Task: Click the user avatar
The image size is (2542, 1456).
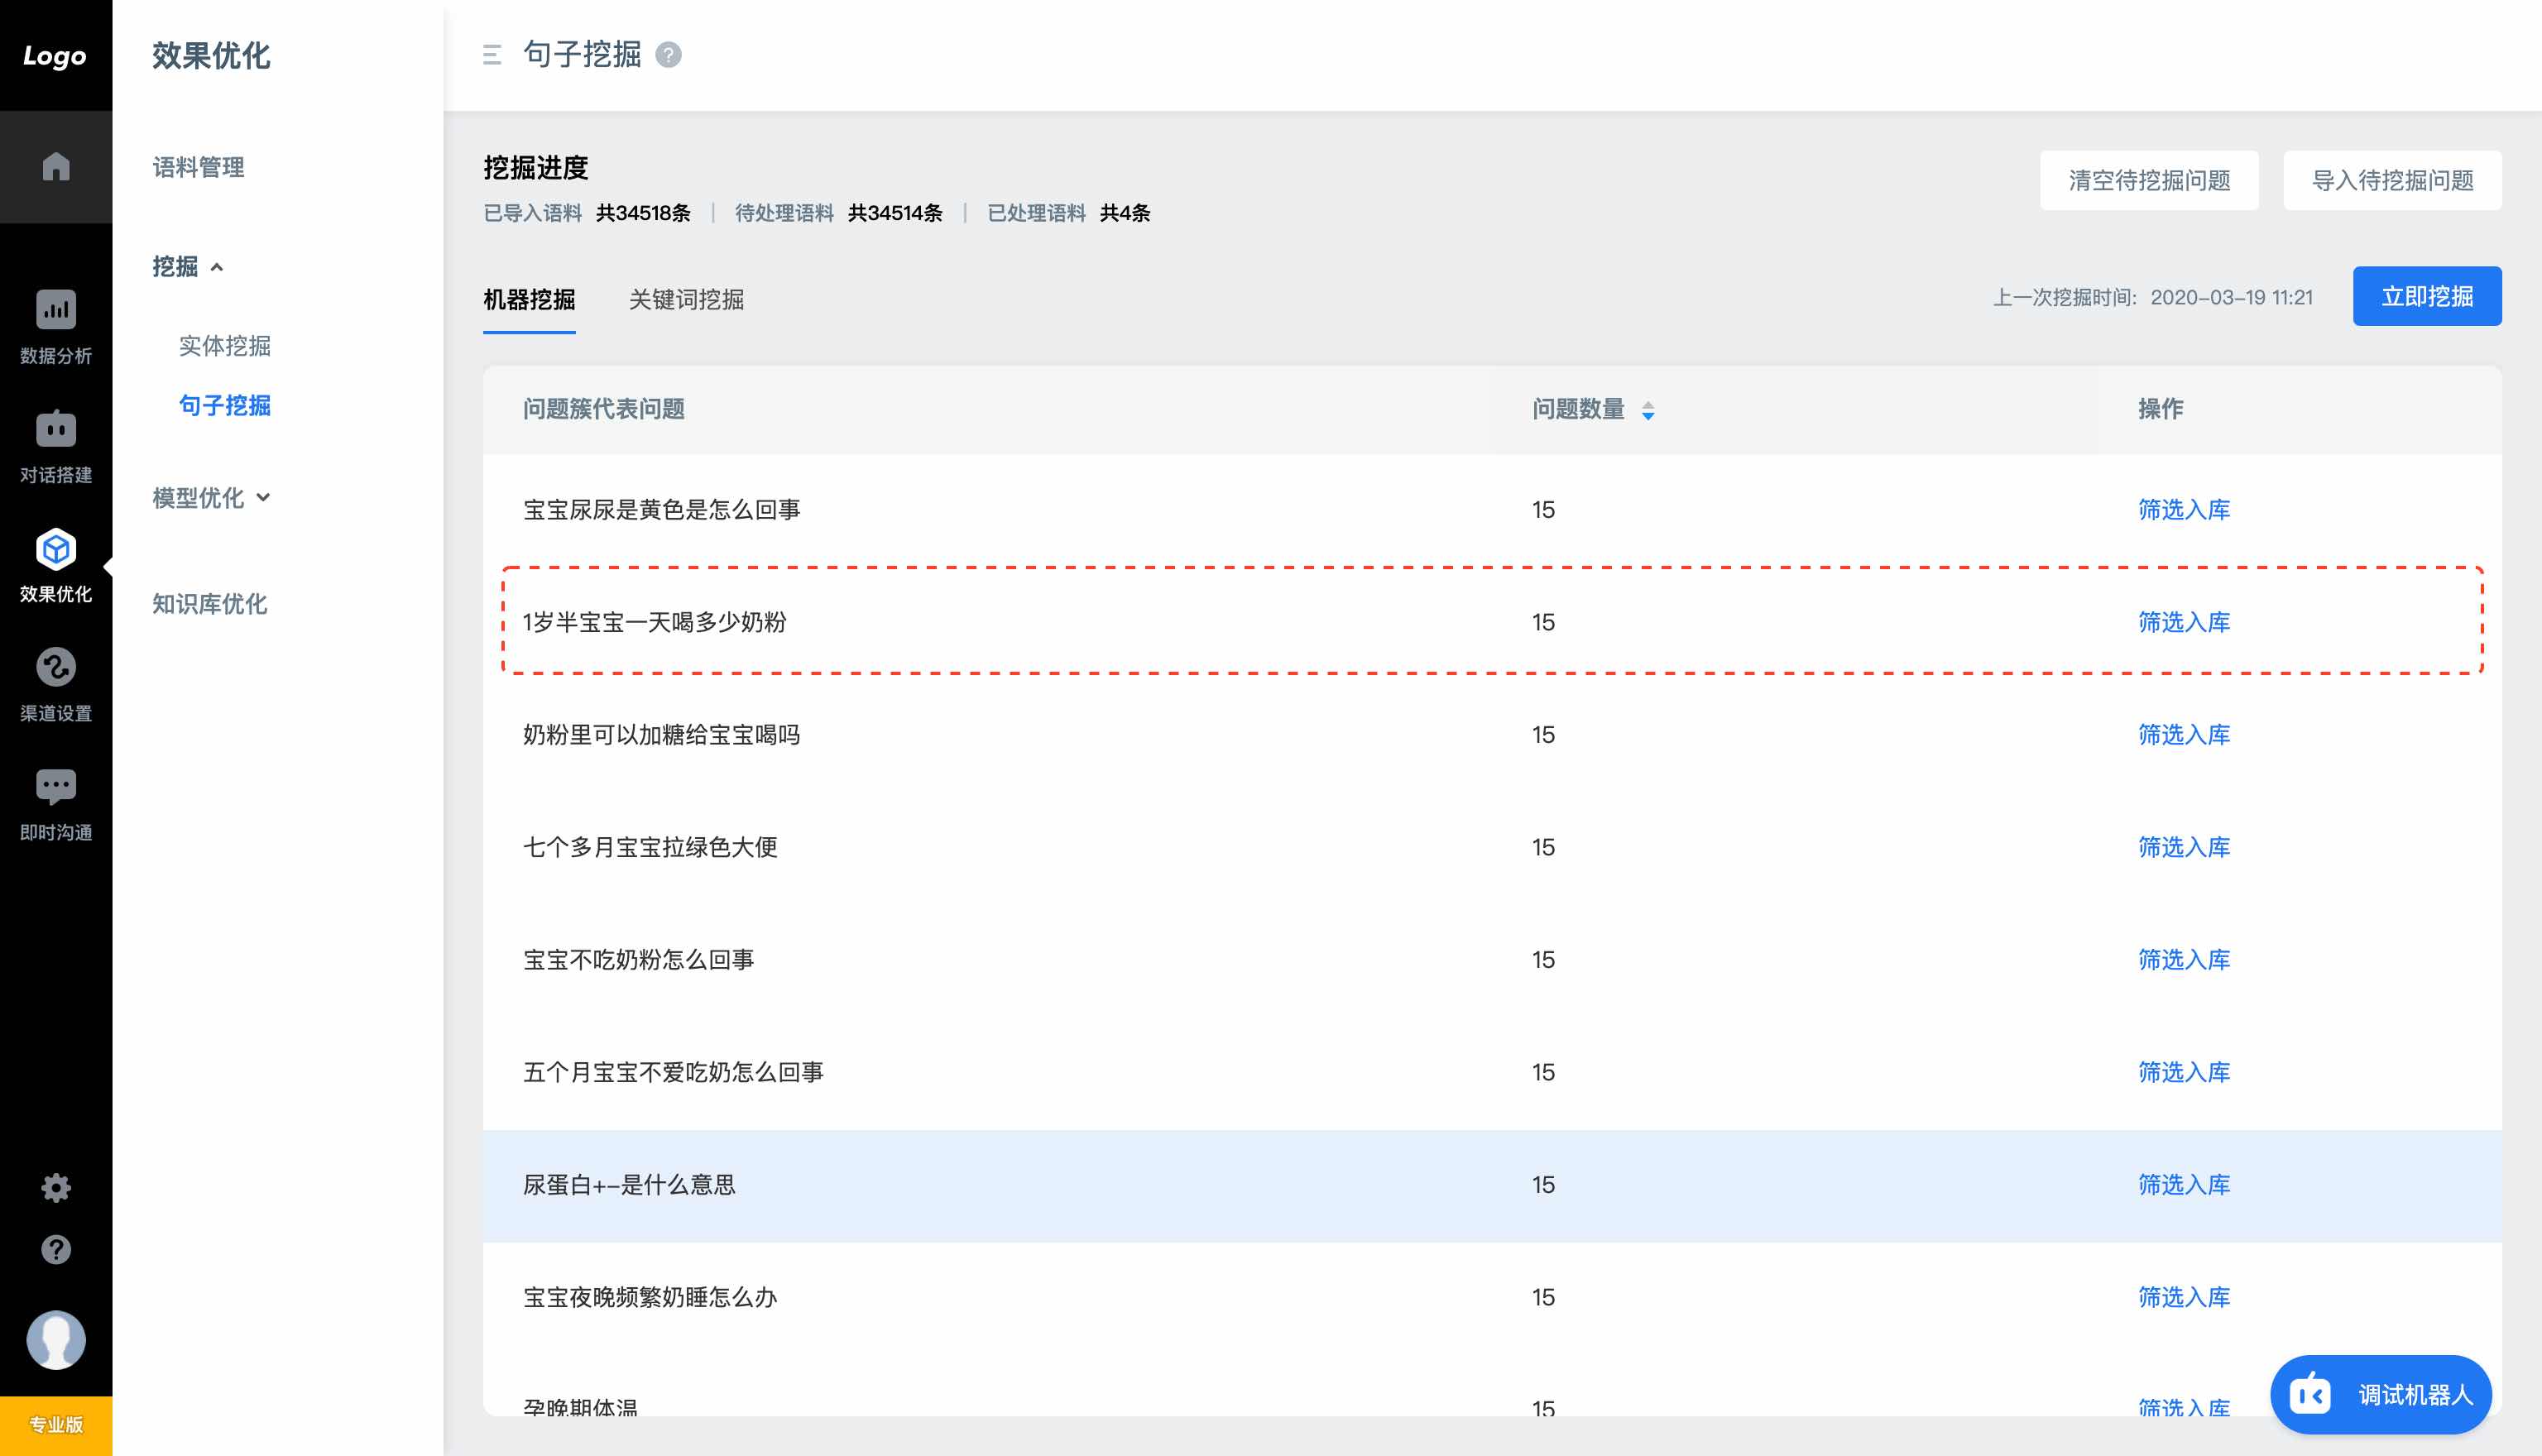Action: coord(56,1340)
